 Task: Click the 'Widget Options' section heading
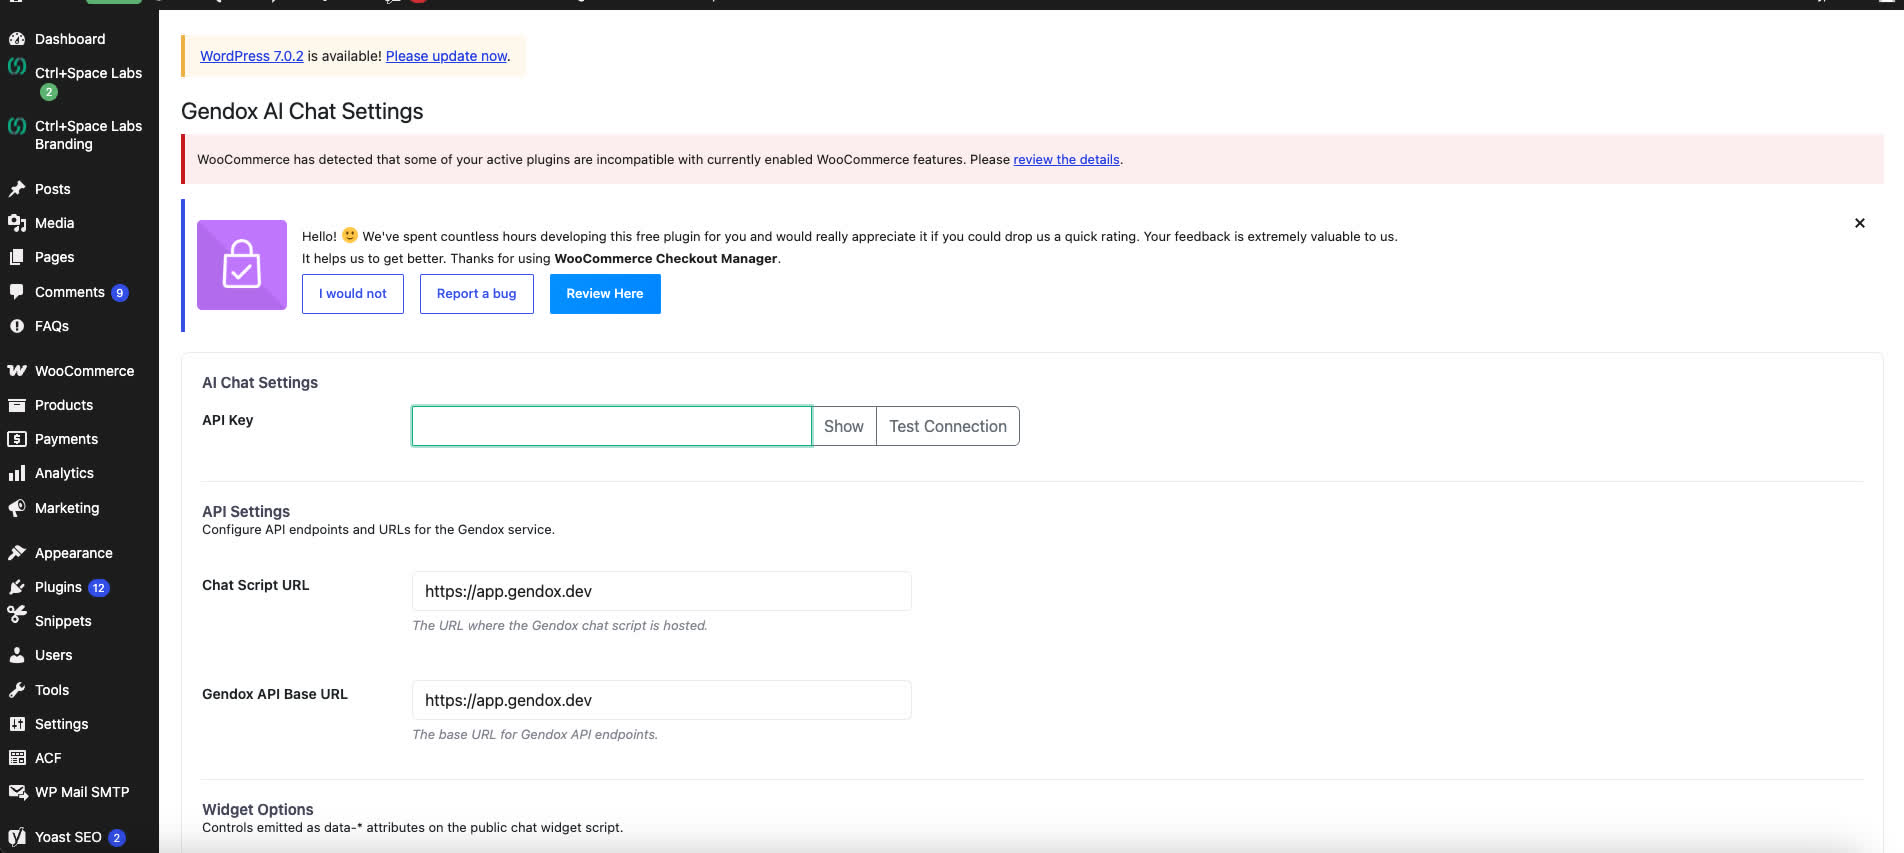tap(258, 809)
